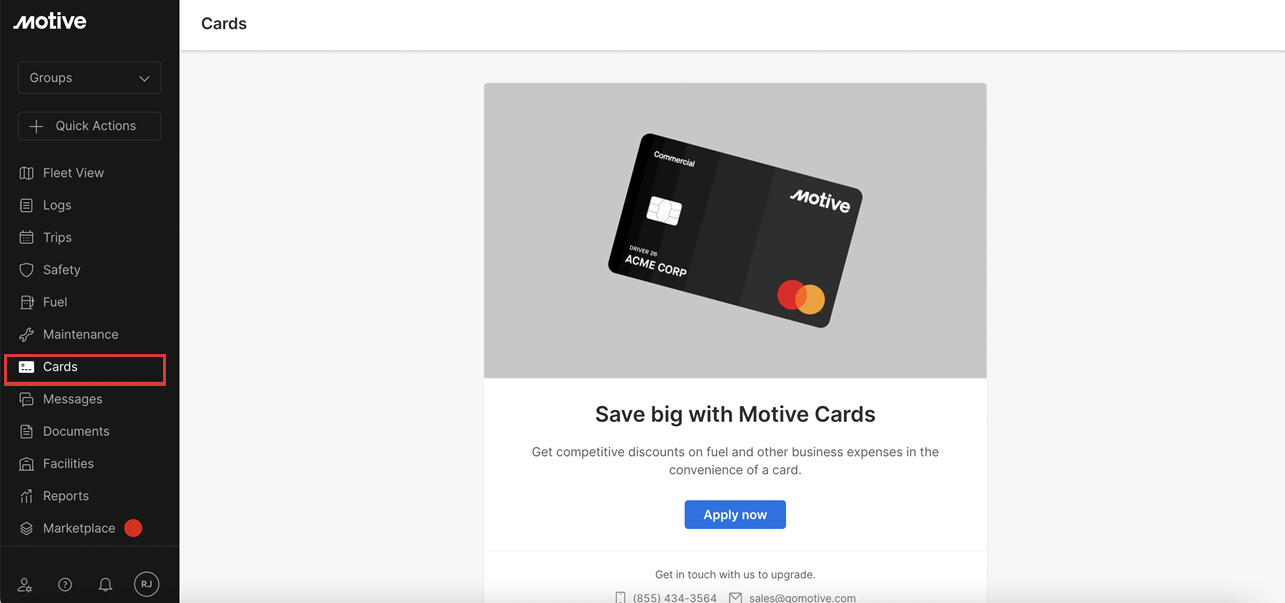The image size is (1285, 603).
Task: Open the help question mark icon
Action: pyautogui.click(x=65, y=585)
